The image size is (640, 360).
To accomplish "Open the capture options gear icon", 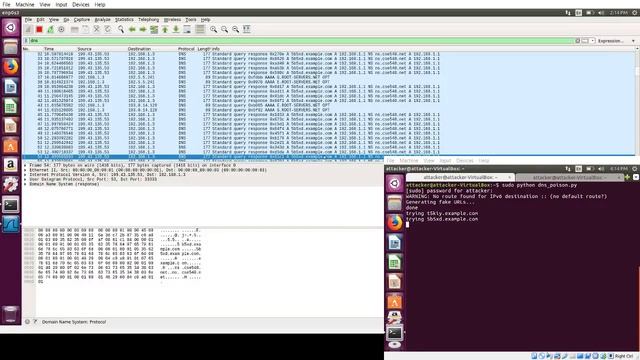I will point(61,29).
